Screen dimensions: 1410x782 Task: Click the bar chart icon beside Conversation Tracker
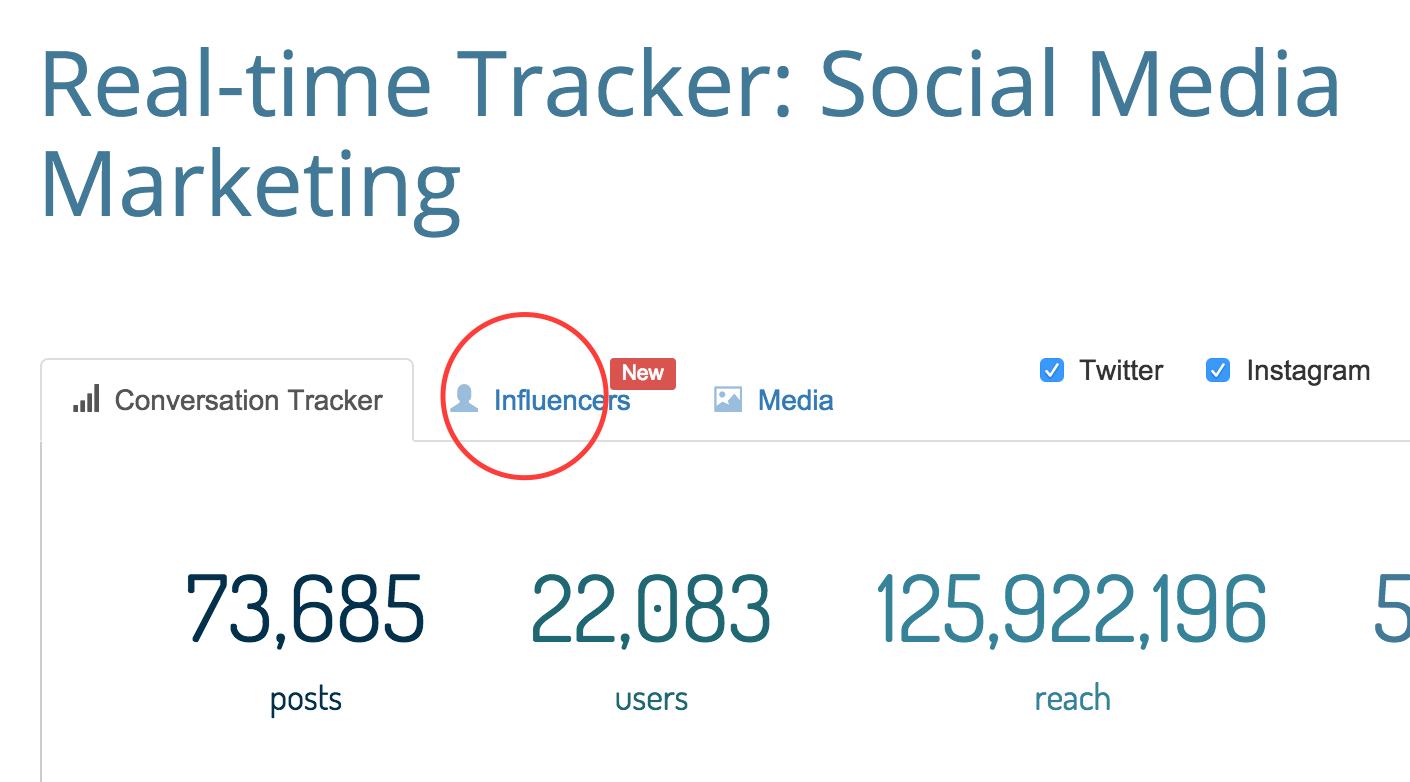pyautogui.click(x=86, y=400)
